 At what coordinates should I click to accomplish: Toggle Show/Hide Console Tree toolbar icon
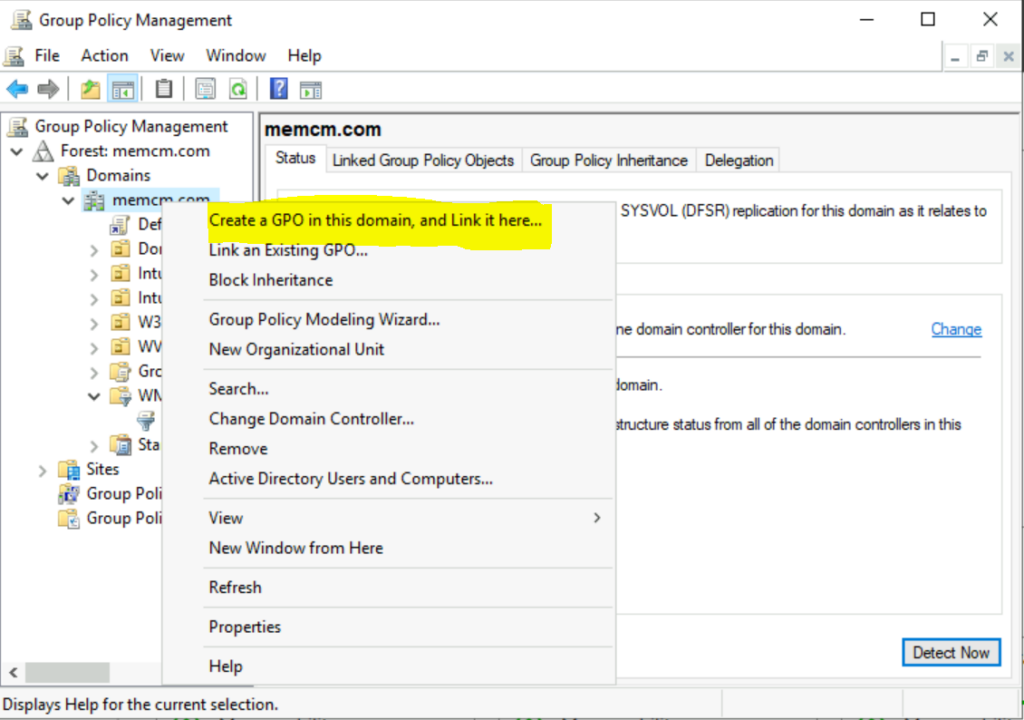tap(123, 89)
